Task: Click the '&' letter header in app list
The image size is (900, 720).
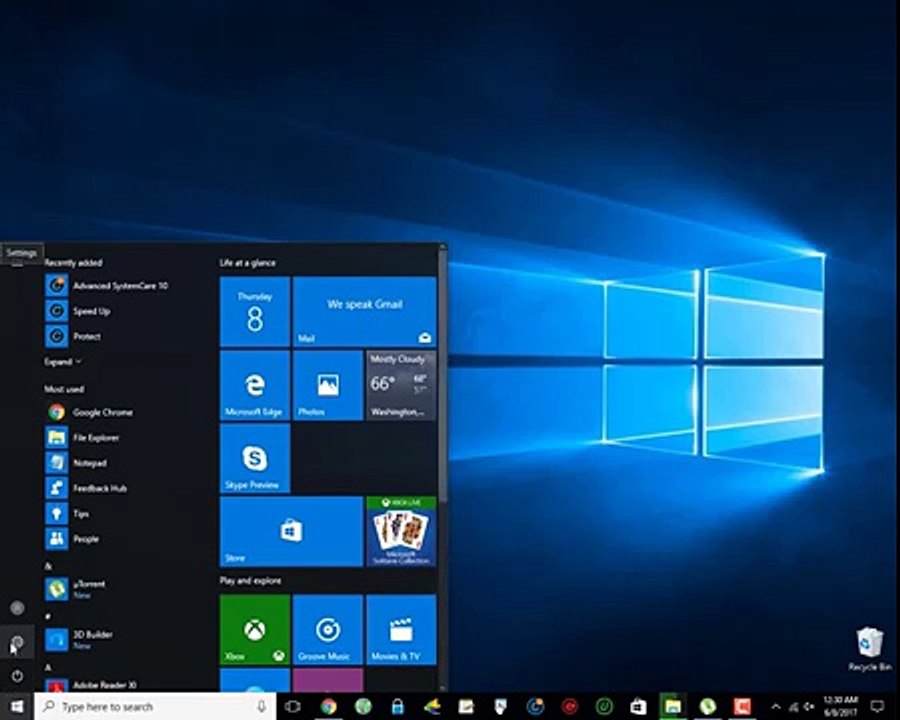Action: (48, 567)
